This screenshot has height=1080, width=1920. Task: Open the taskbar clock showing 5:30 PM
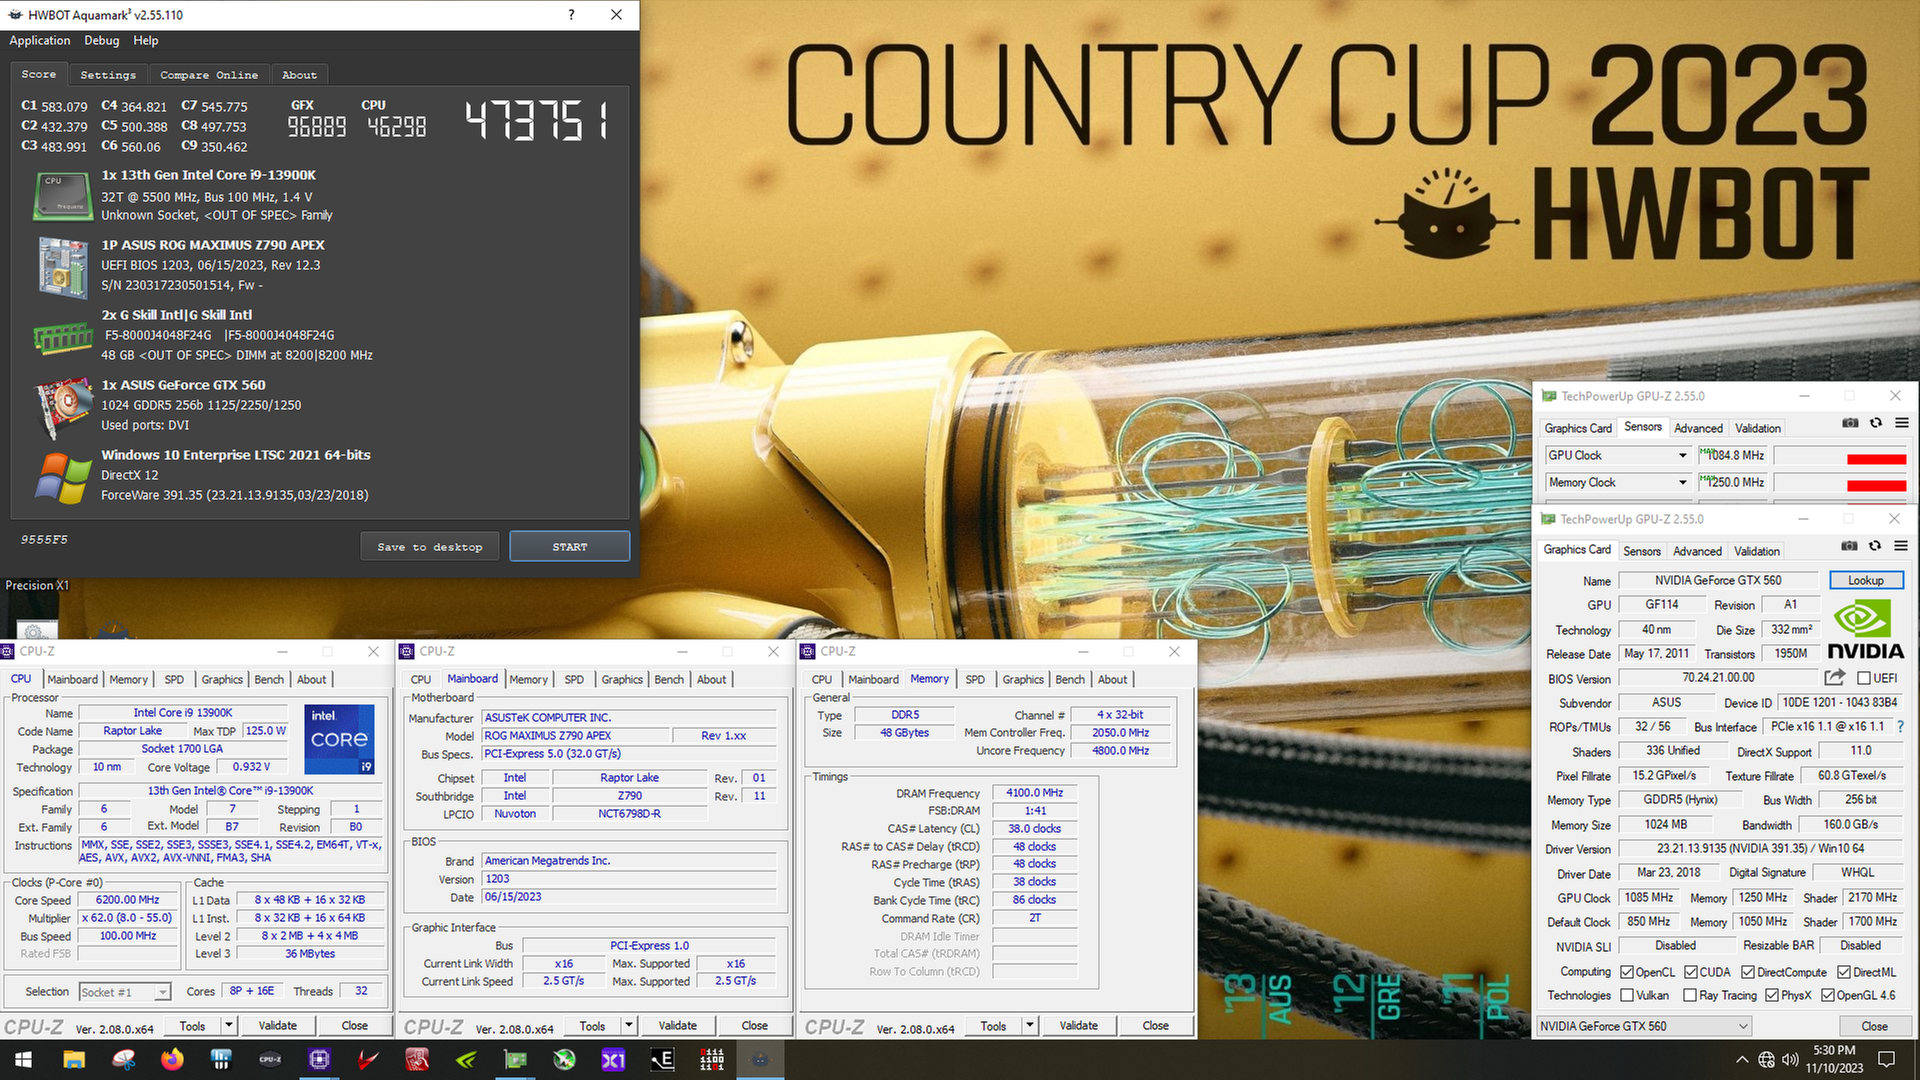(x=1834, y=1060)
